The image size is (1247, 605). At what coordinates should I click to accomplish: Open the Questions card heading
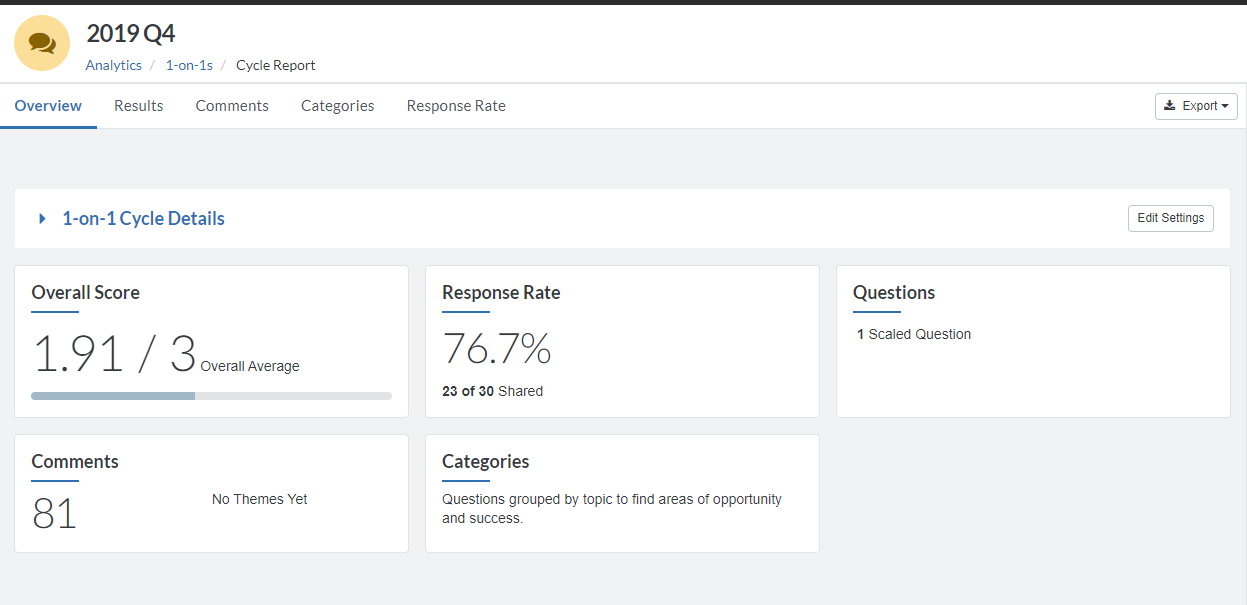pos(894,293)
